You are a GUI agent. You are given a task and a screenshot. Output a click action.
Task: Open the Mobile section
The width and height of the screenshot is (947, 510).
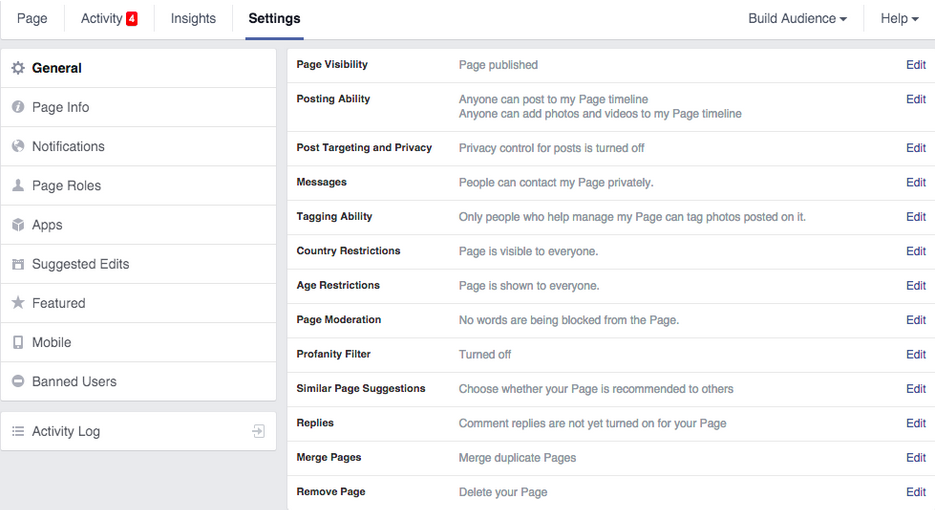pyautogui.click(x=138, y=343)
